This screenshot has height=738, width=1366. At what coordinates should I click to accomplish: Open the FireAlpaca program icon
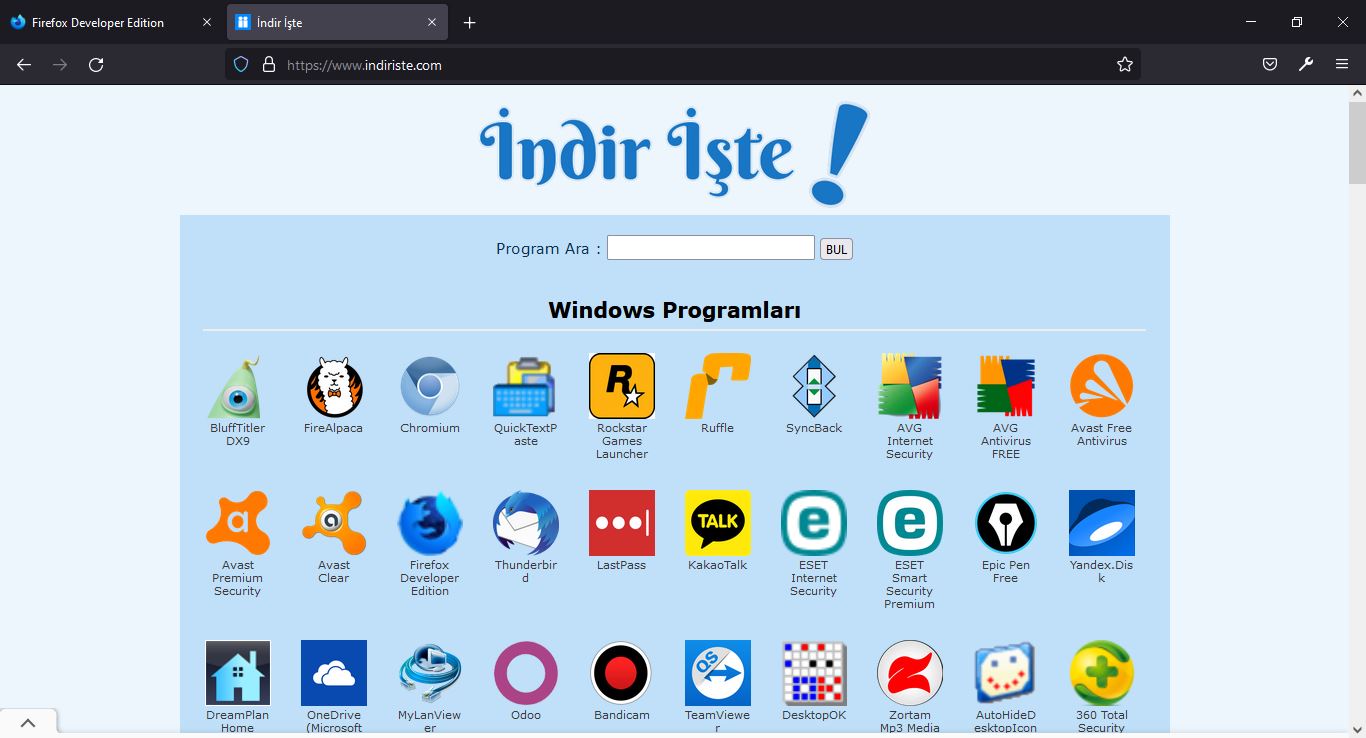334,387
